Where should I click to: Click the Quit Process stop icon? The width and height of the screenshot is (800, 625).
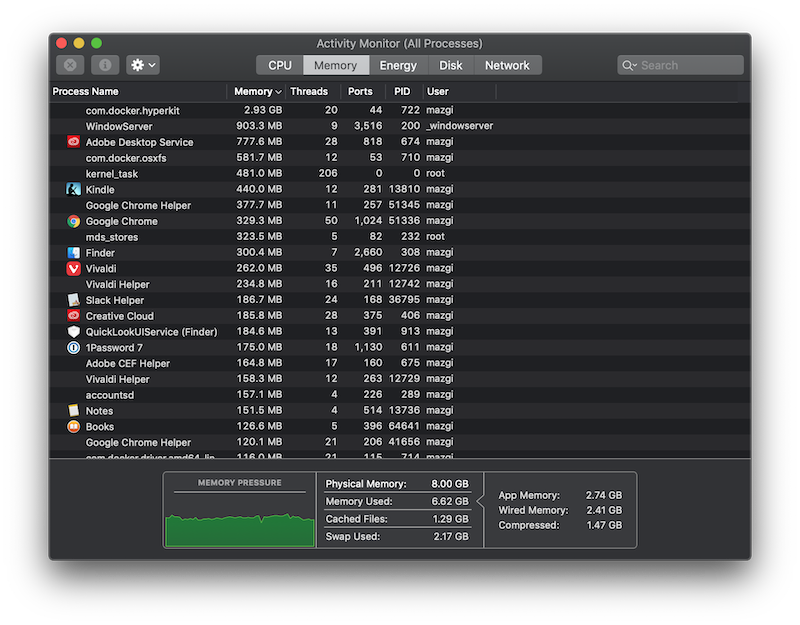tap(70, 65)
